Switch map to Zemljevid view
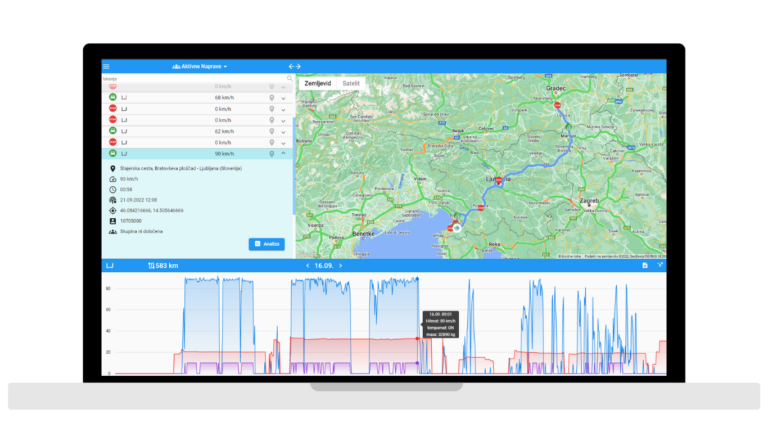The width and height of the screenshot is (768, 432). 318,83
